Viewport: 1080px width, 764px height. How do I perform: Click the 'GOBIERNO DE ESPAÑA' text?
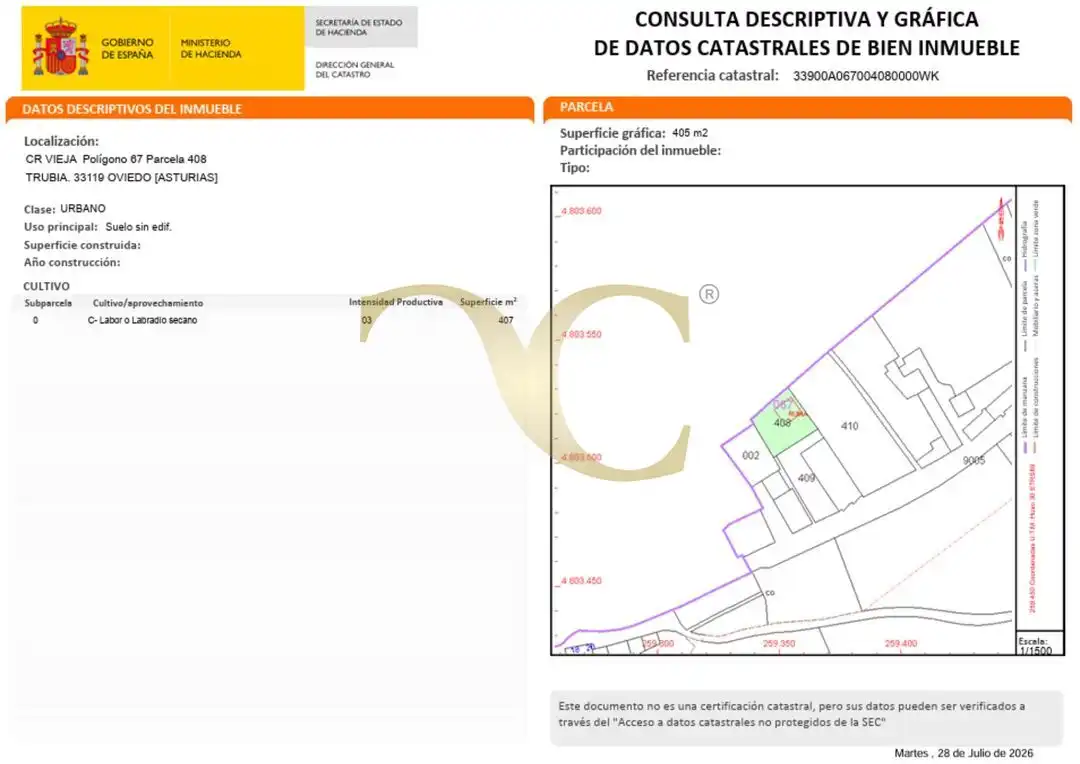tap(127, 48)
